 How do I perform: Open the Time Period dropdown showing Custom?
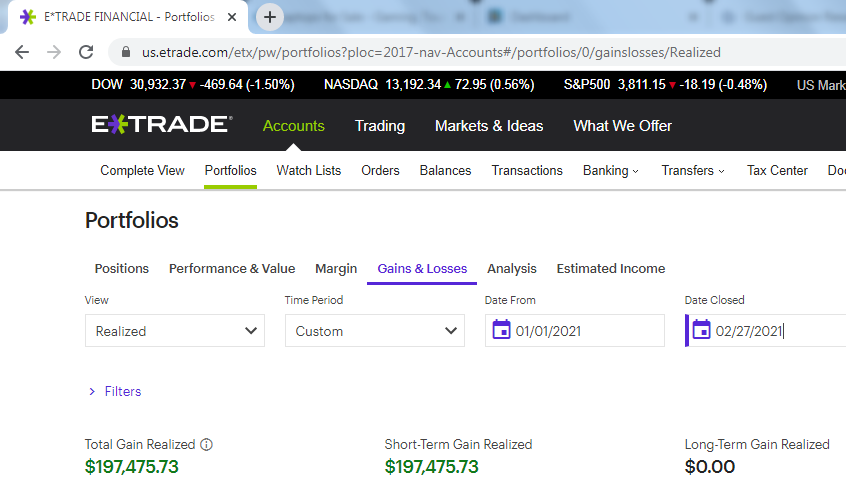coord(375,331)
